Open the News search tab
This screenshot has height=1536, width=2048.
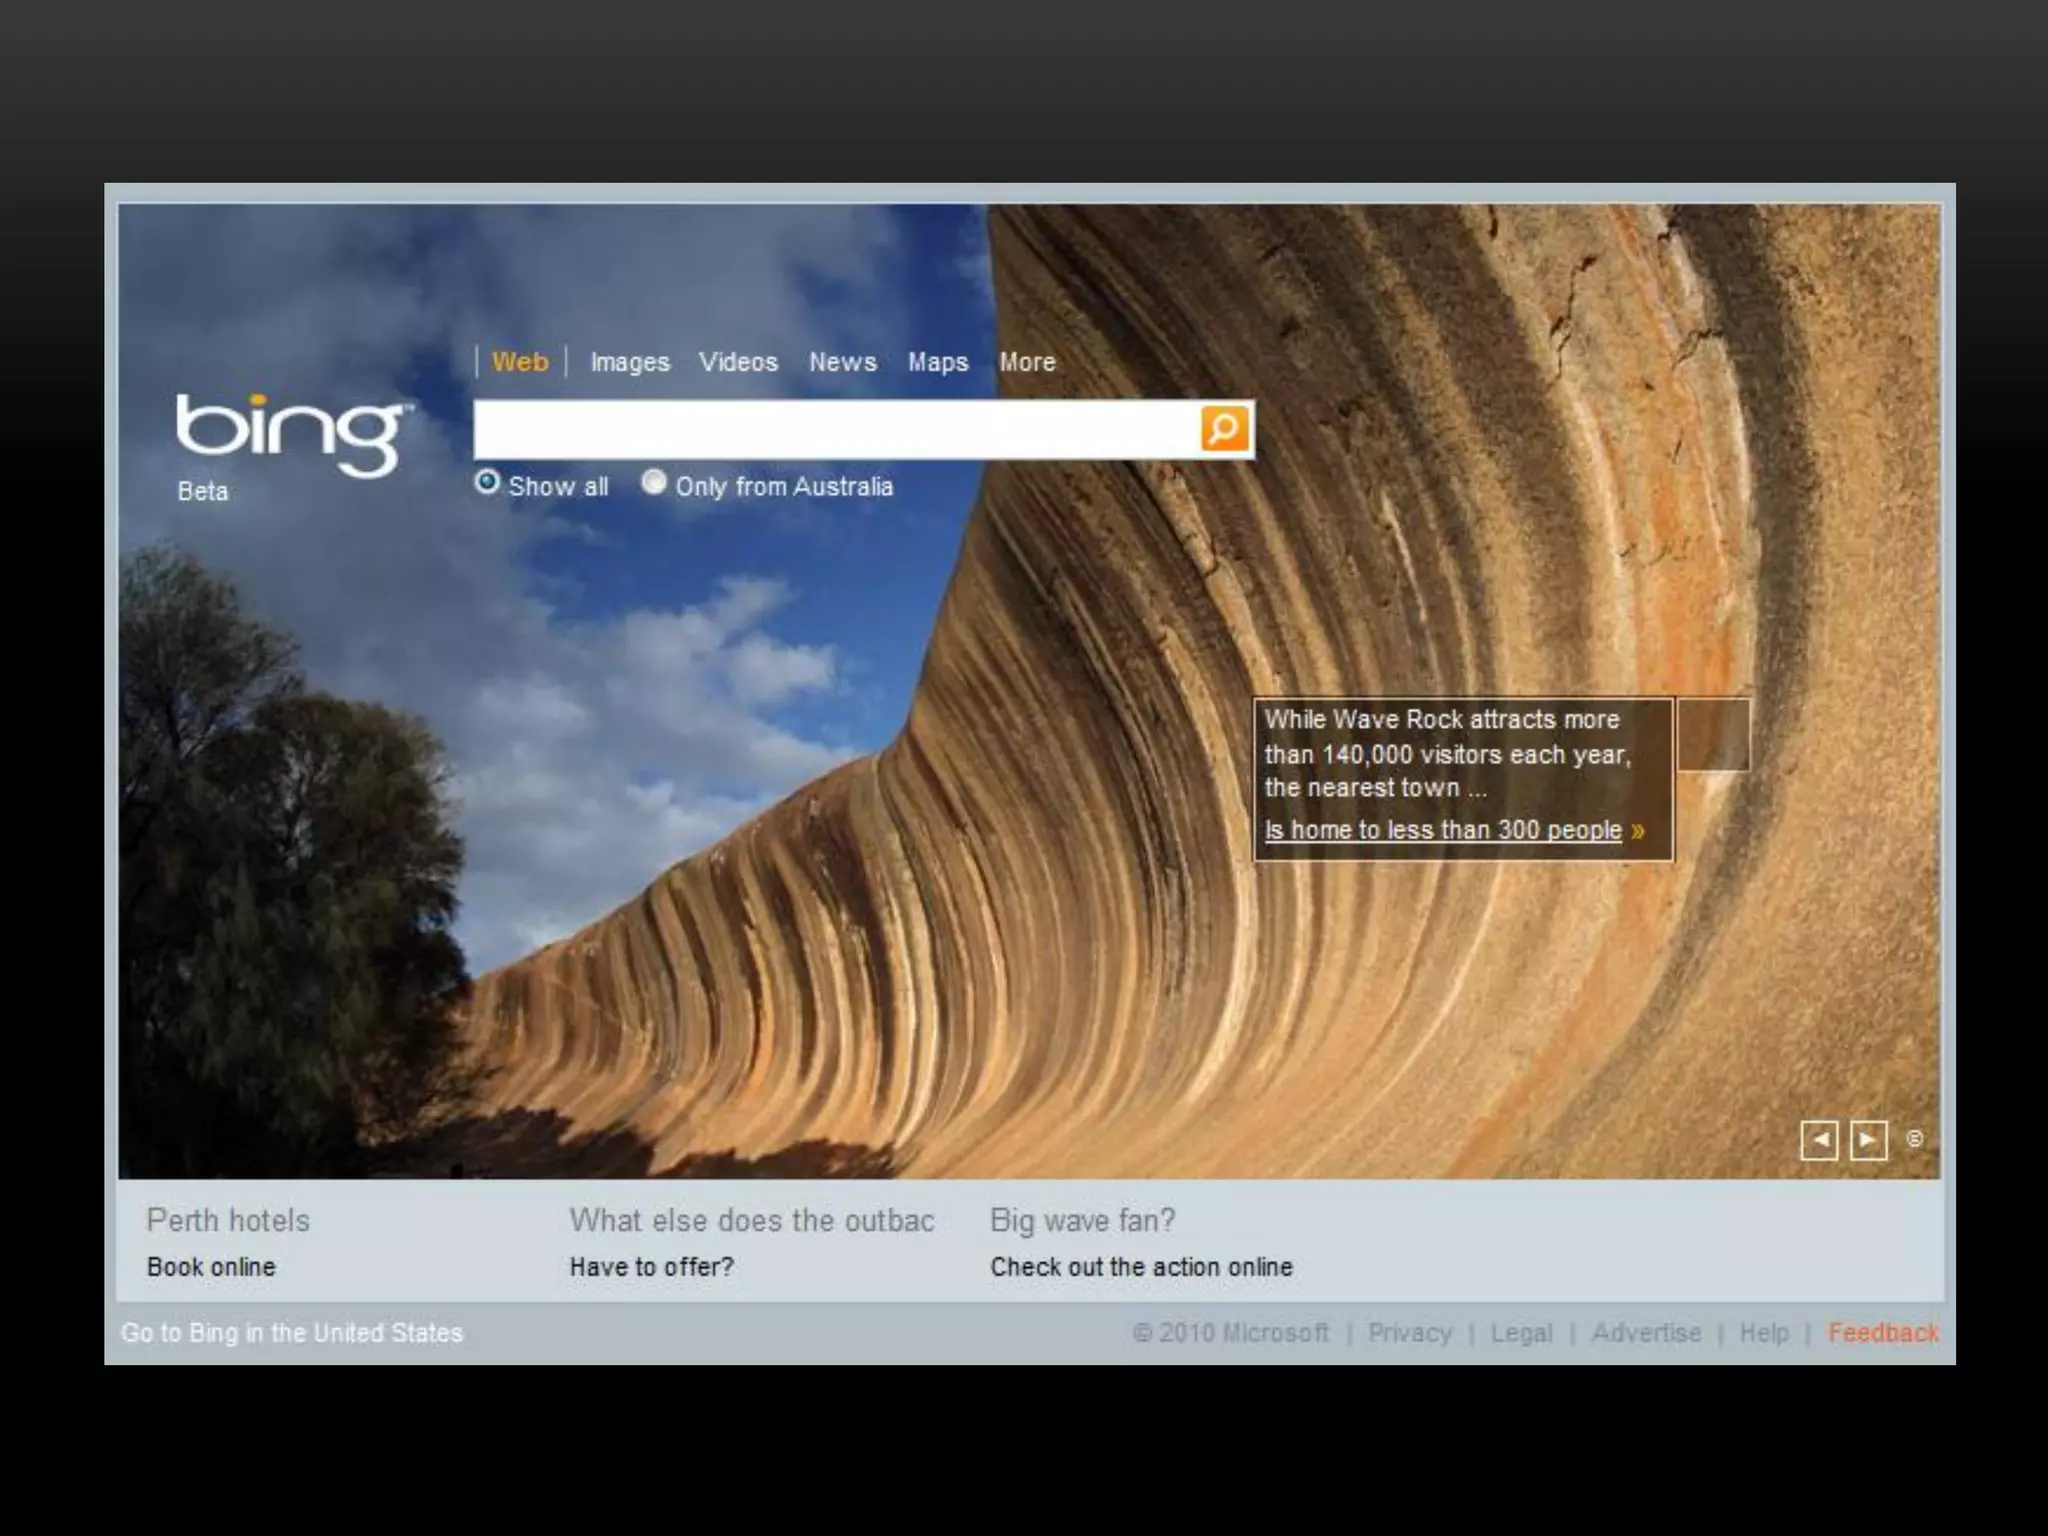point(842,362)
